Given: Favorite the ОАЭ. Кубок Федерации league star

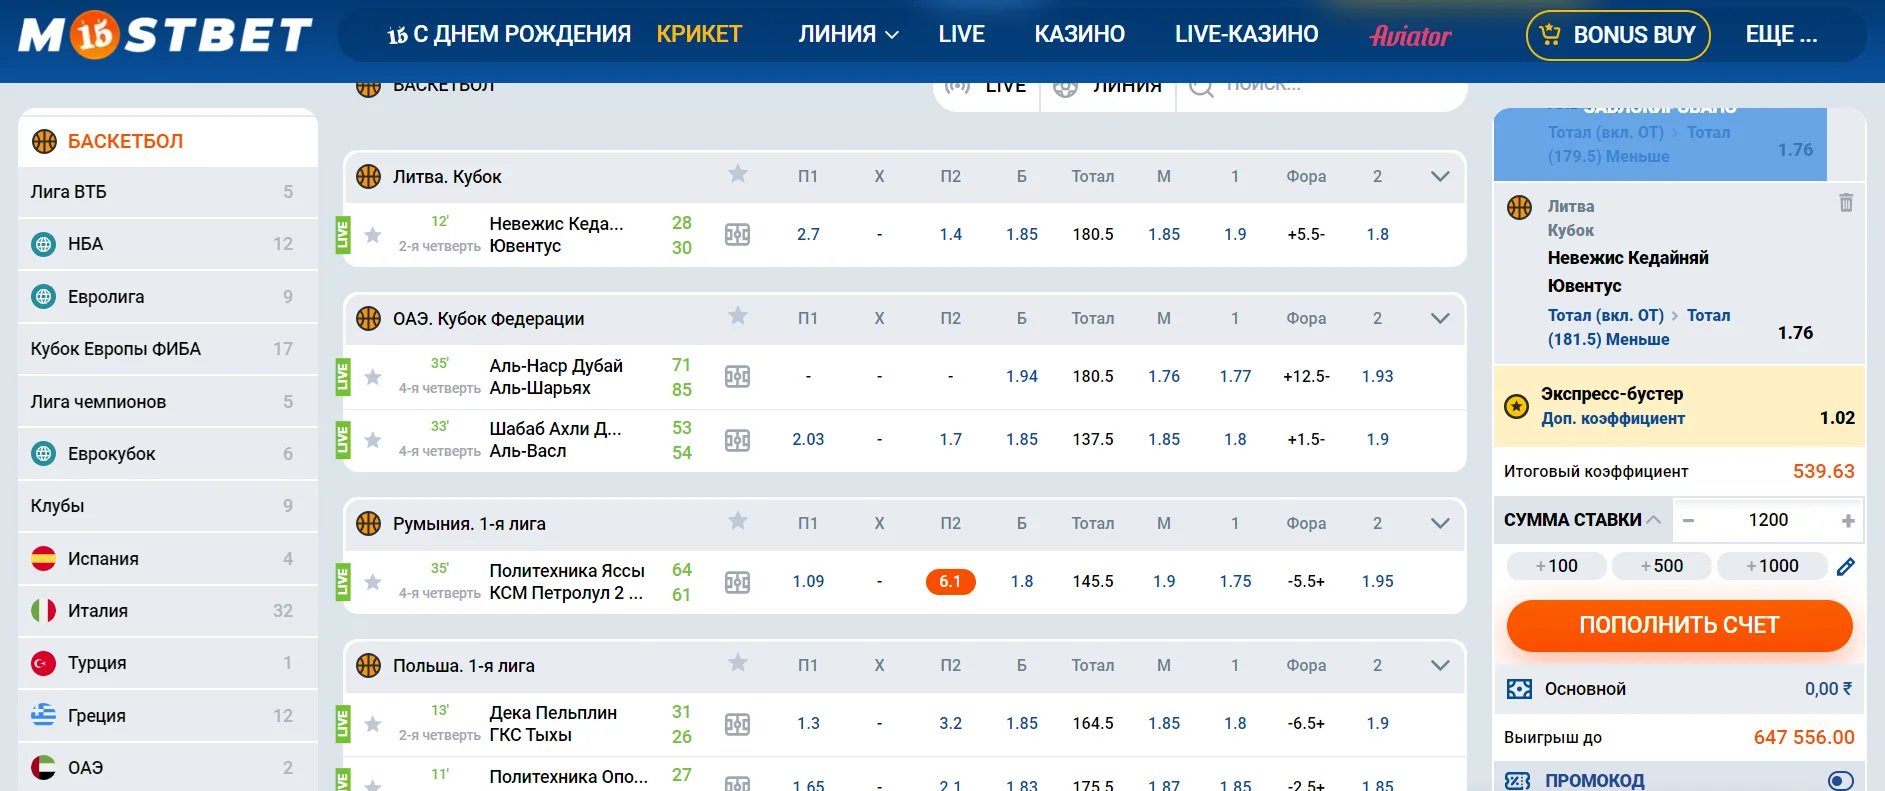Looking at the screenshot, I should (x=738, y=317).
